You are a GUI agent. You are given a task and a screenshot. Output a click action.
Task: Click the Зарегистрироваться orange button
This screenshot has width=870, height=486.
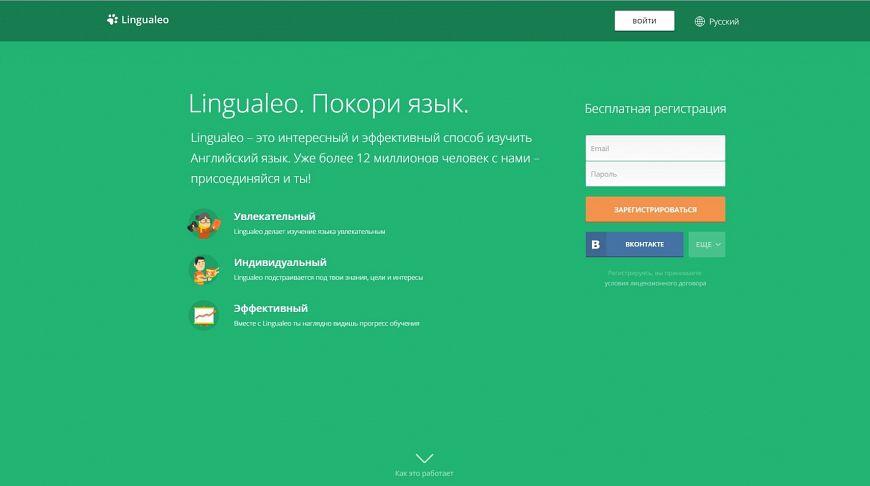(x=655, y=210)
